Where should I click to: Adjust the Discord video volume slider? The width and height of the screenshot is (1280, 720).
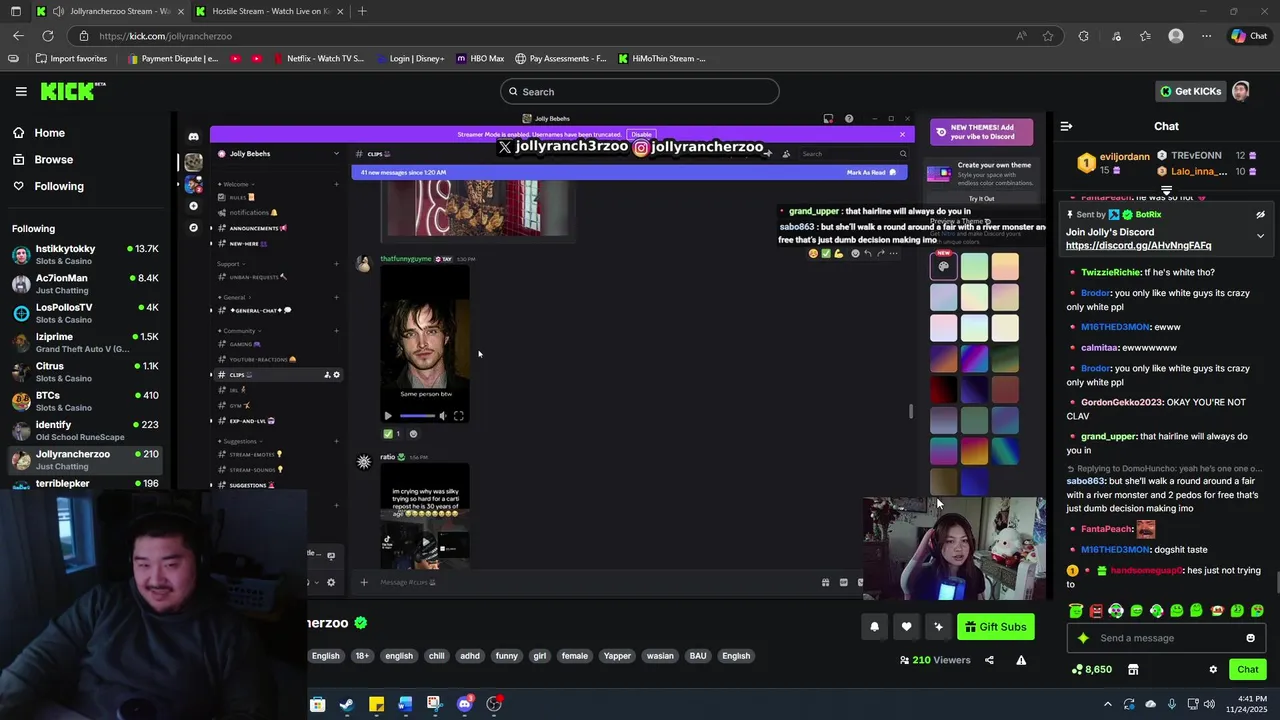click(418, 416)
